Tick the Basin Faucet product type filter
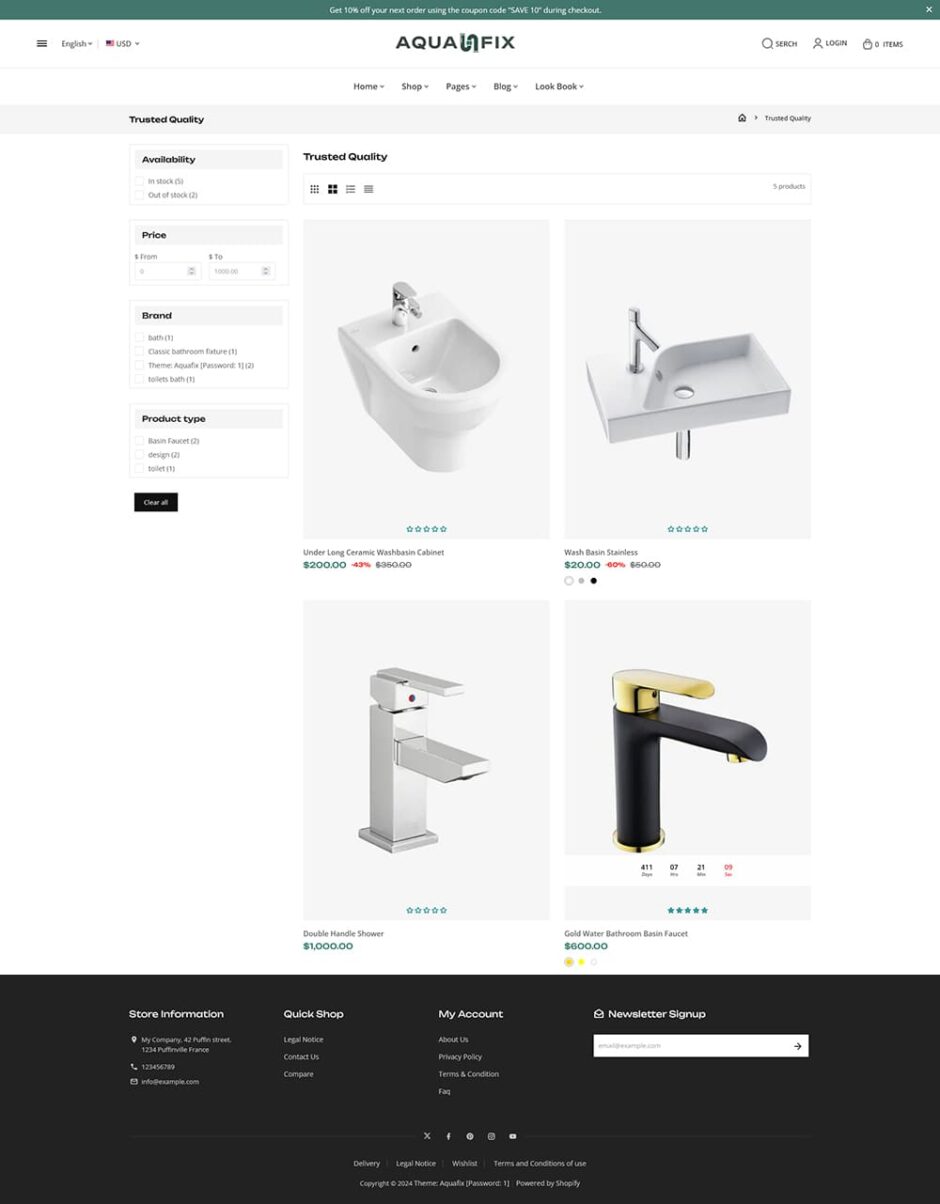940x1204 pixels. [x=139, y=440]
